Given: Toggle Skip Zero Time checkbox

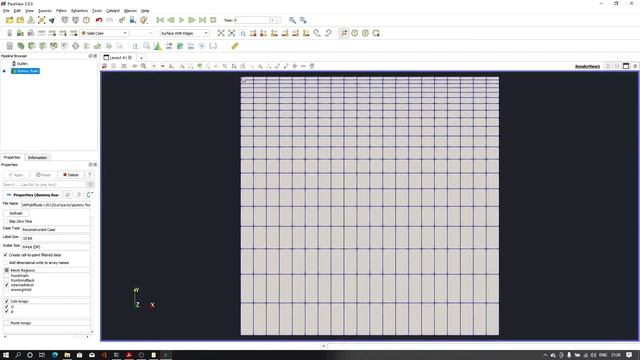Looking at the screenshot, I should click(x=6, y=221).
